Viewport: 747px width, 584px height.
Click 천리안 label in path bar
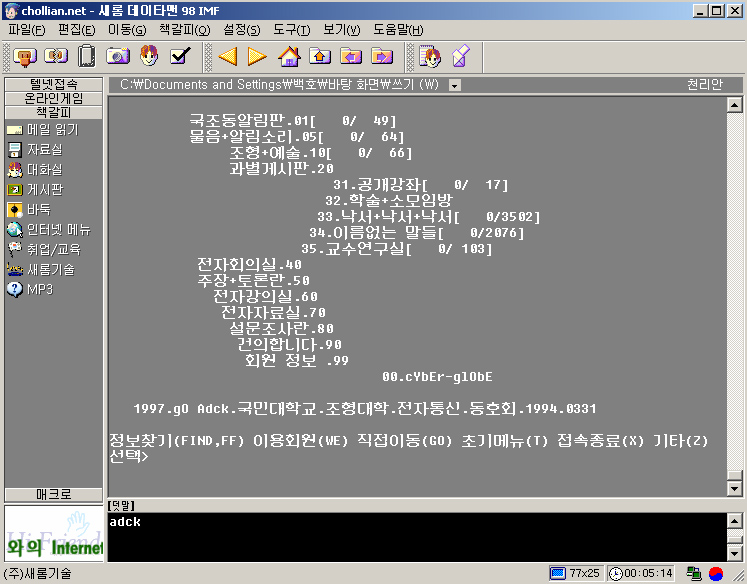click(x=705, y=85)
